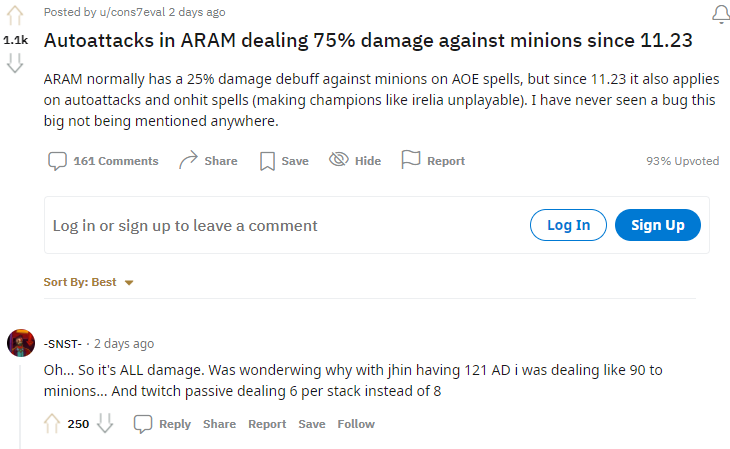Save the post with bookmark icon
Screen dimensions: 730x449
pyautogui.click(x=284, y=161)
